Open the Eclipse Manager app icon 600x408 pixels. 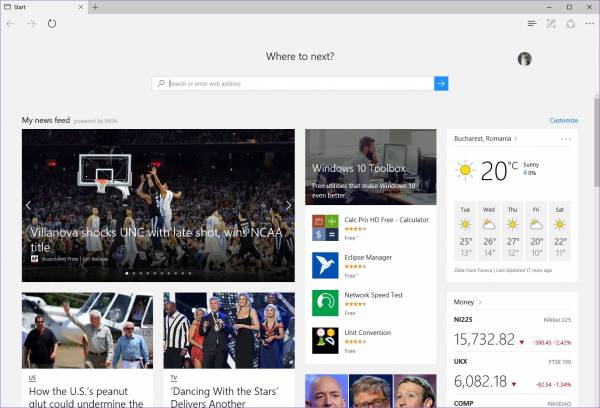[x=325, y=265]
